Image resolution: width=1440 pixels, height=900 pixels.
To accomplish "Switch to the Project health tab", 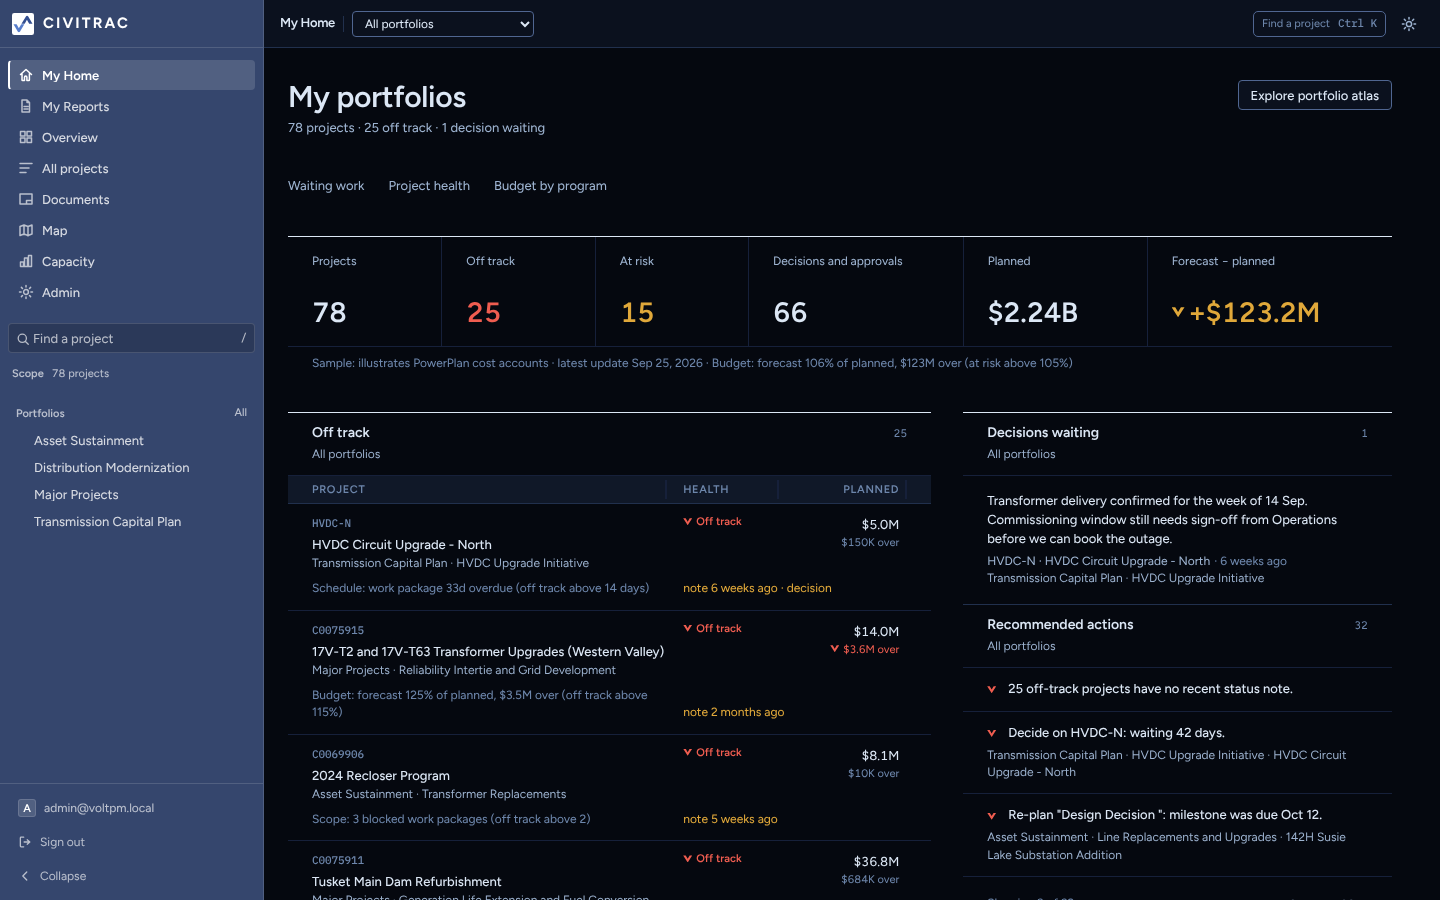I will 429,186.
